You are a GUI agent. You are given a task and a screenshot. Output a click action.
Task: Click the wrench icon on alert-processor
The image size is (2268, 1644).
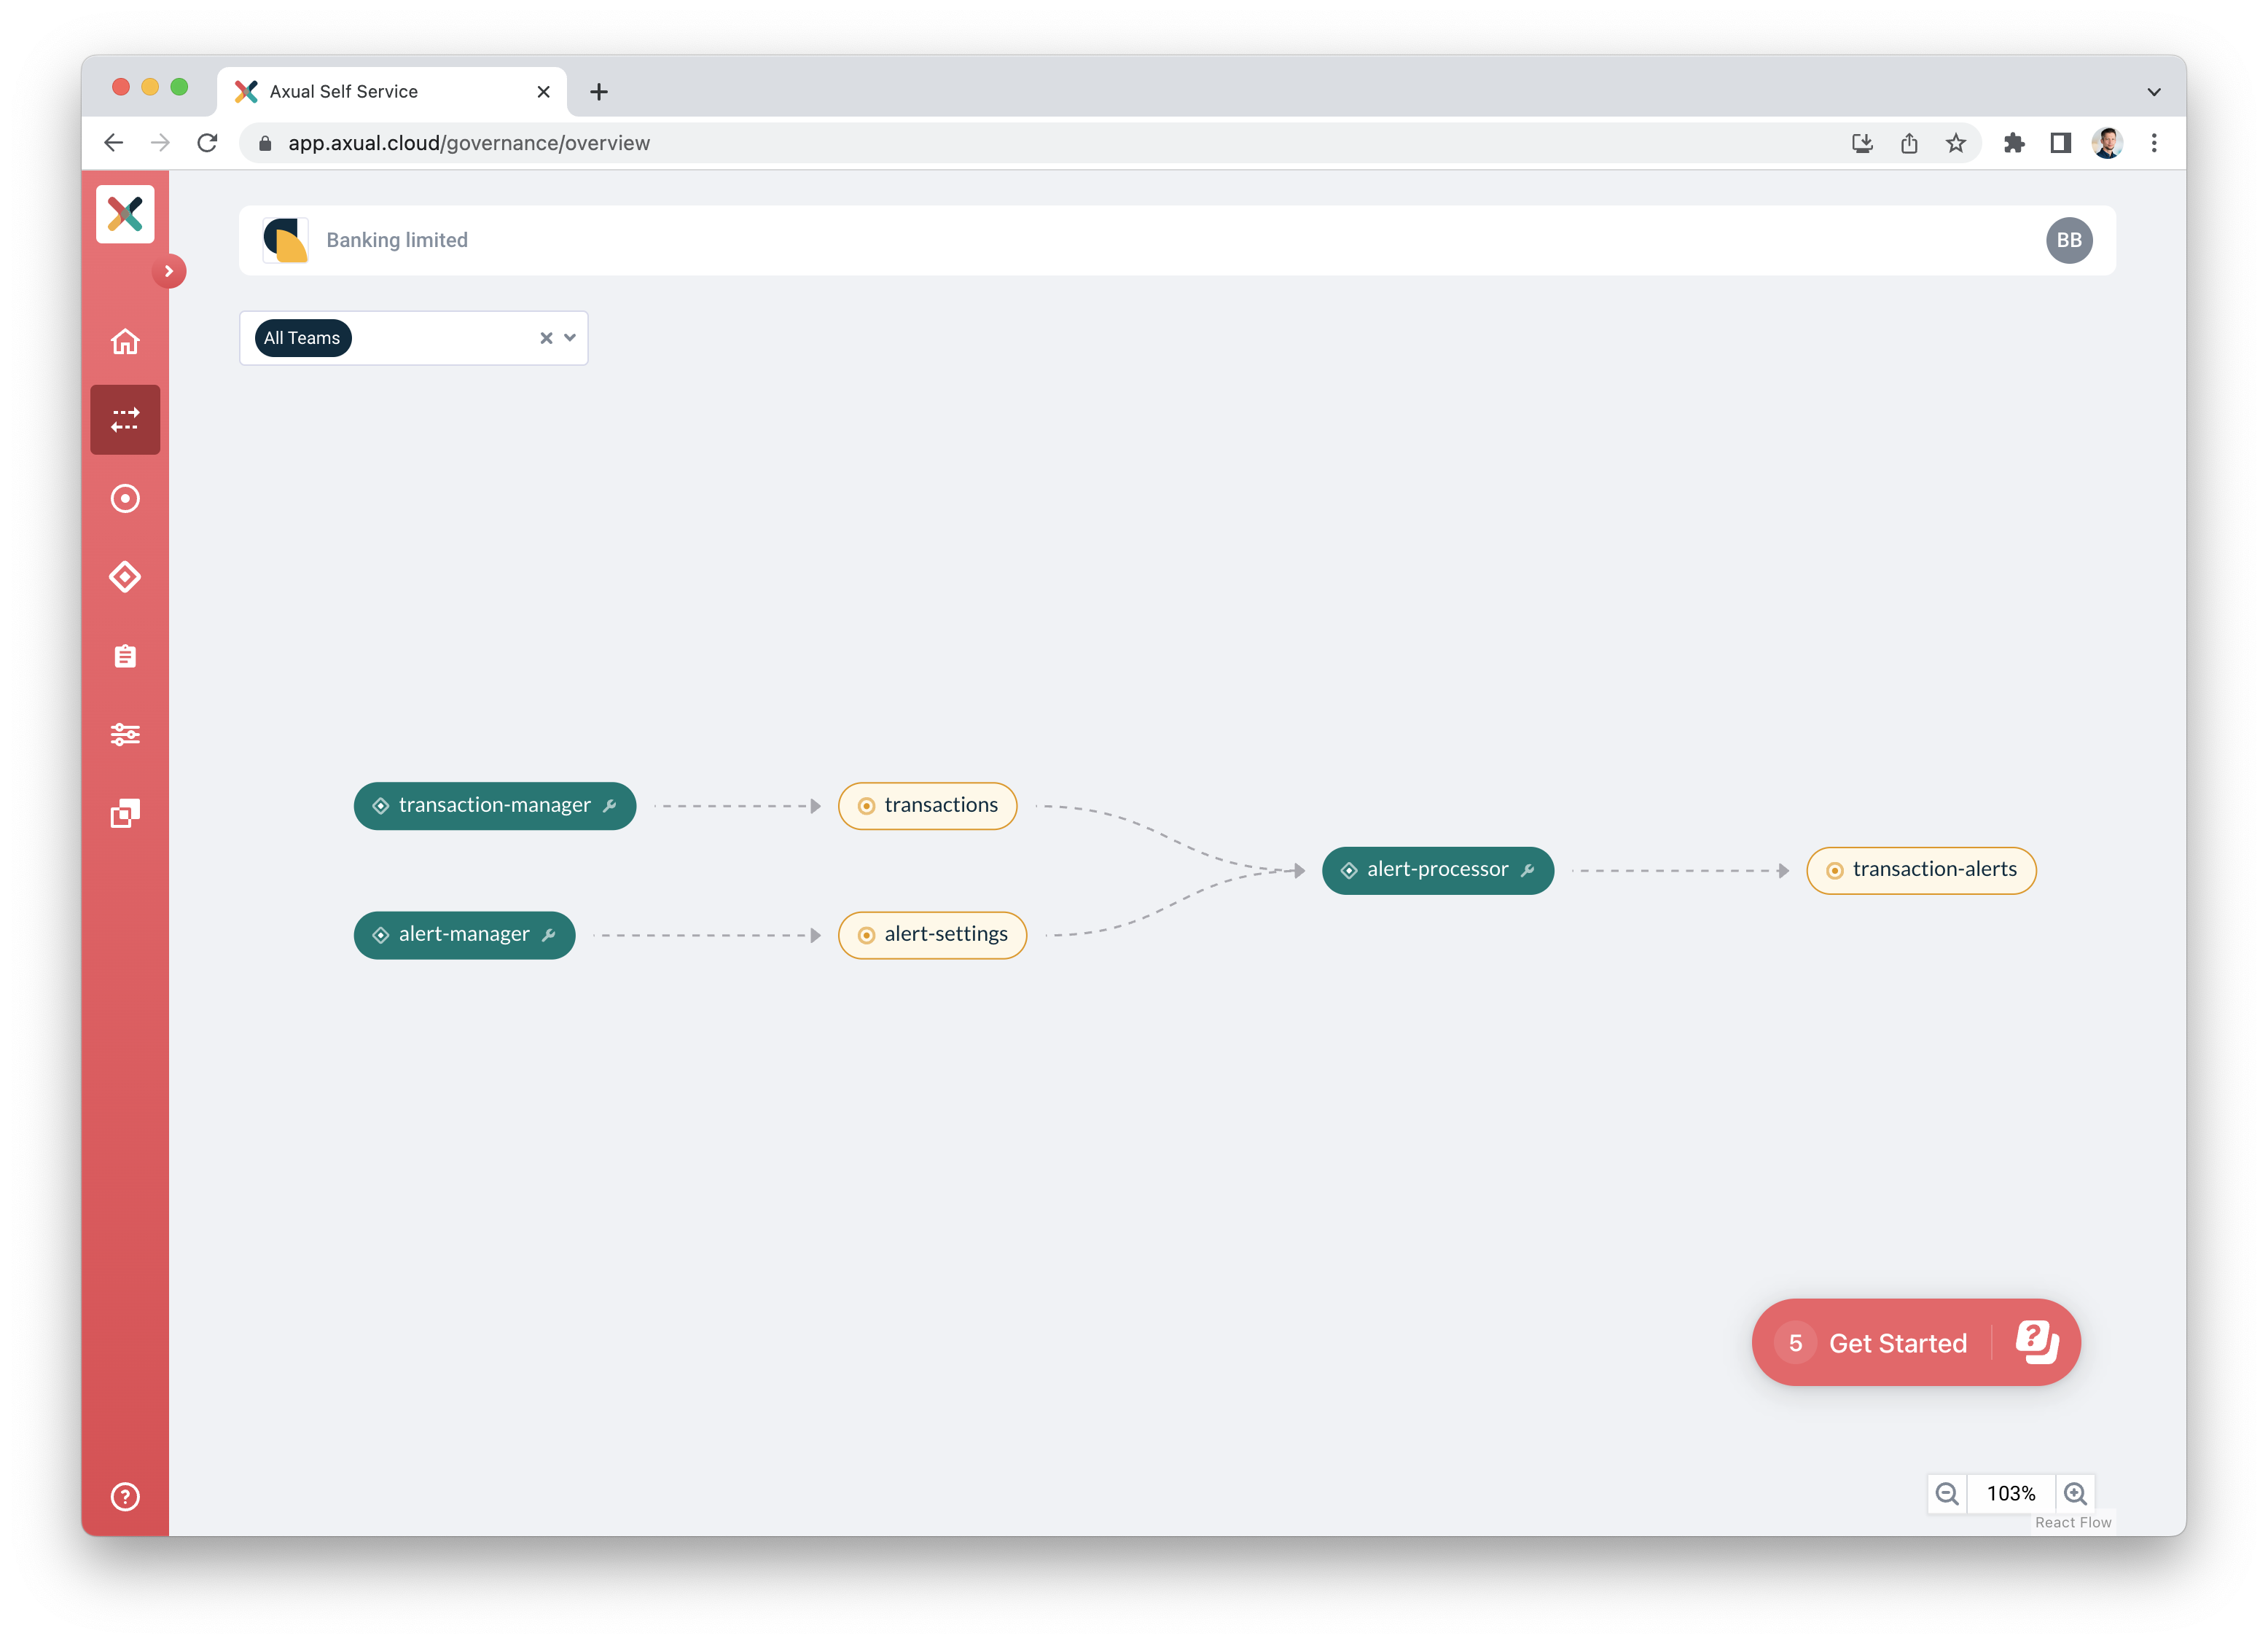click(1527, 870)
